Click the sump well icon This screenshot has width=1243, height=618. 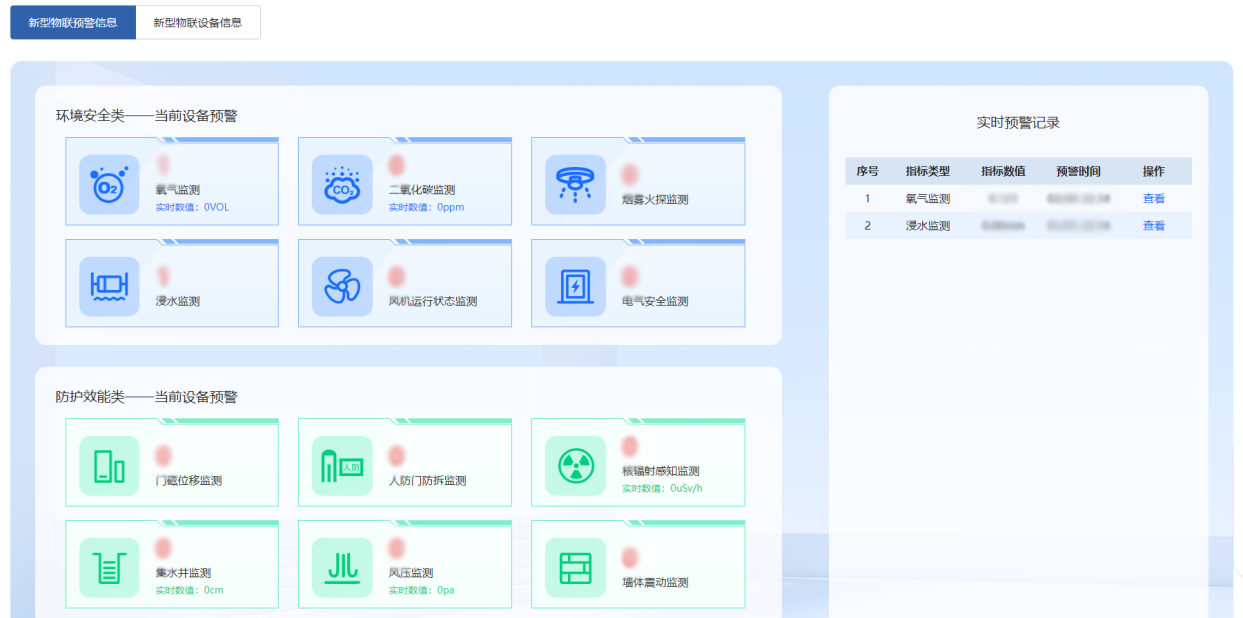[x=109, y=567]
